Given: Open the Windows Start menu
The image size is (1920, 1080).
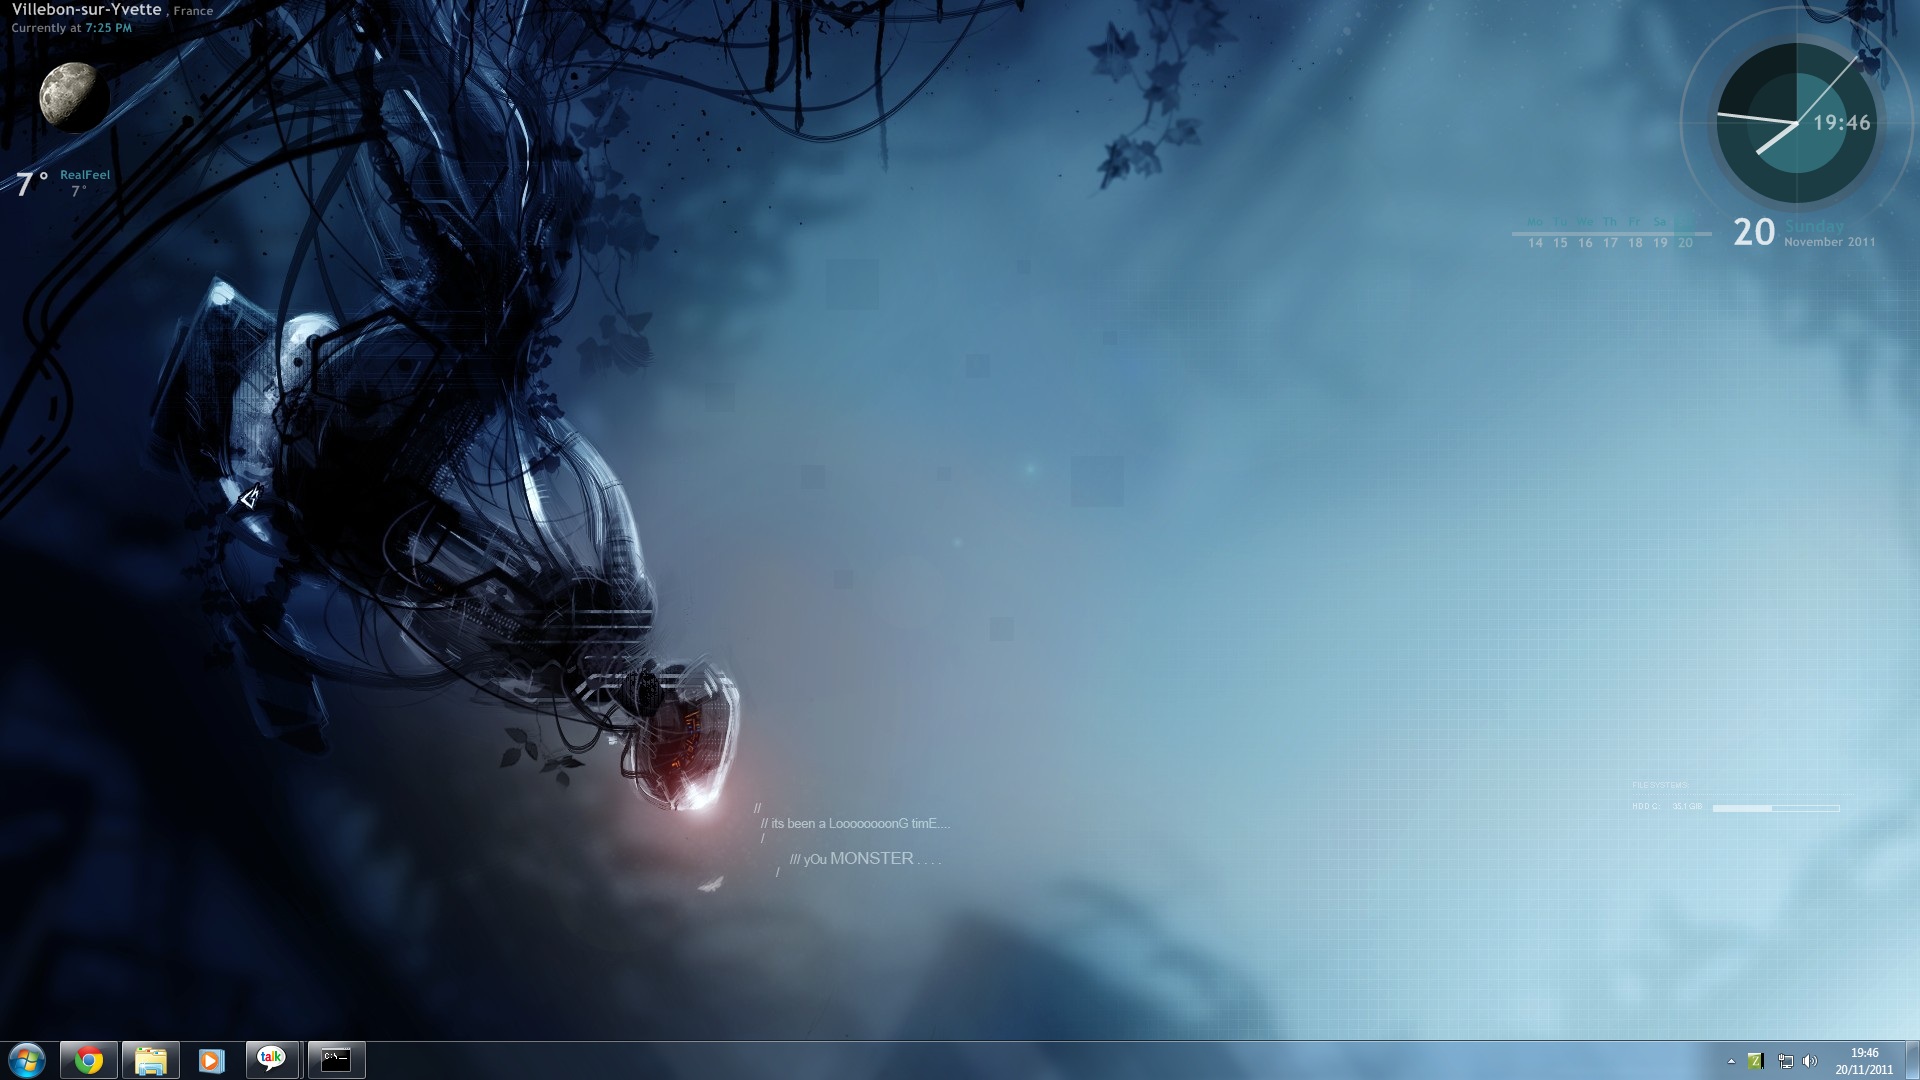Looking at the screenshot, I should [27, 1060].
